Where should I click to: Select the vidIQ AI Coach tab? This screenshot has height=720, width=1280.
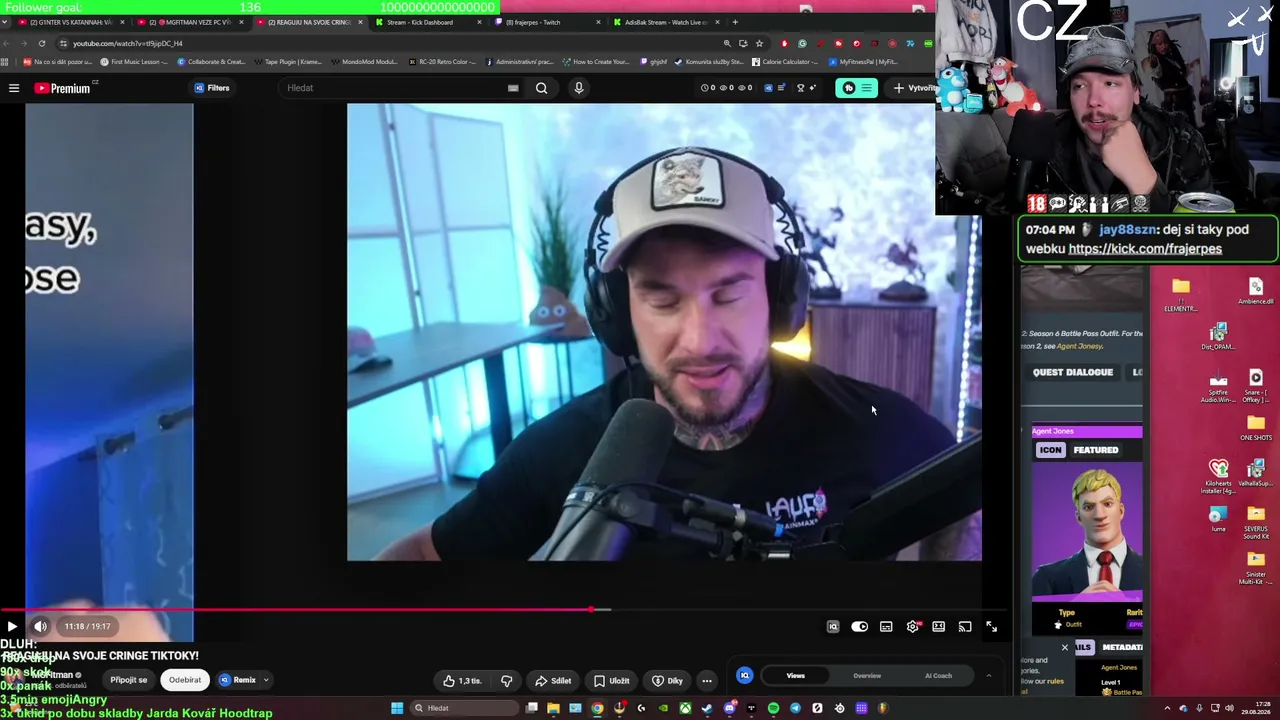click(938, 676)
